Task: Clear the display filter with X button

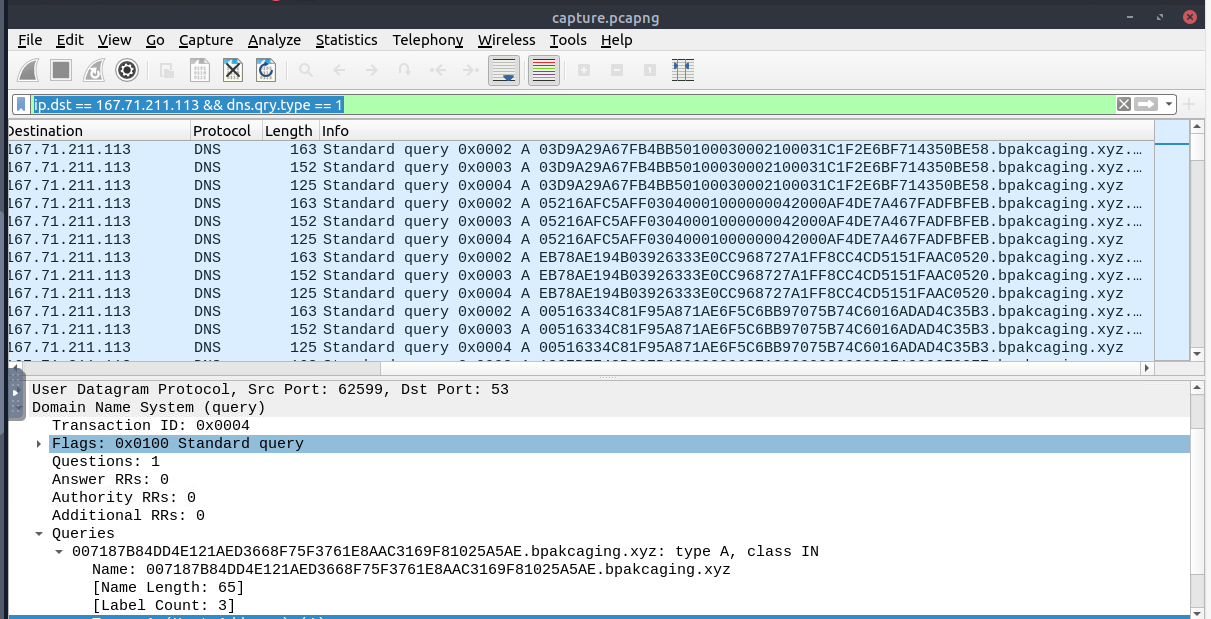Action: (x=1124, y=105)
